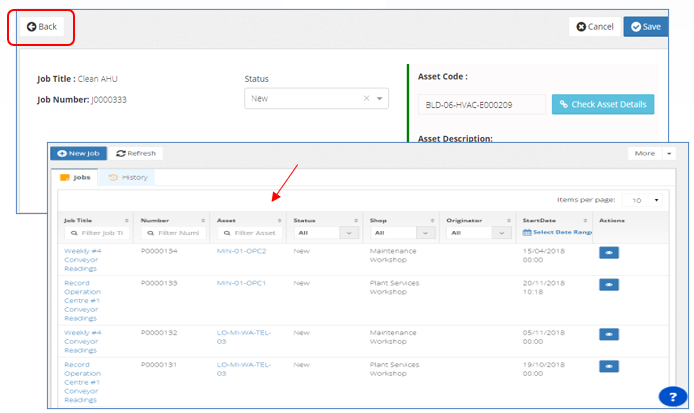The width and height of the screenshot is (694, 413).
Task: Focus the Filter Number field
Action: coord(174,233)
